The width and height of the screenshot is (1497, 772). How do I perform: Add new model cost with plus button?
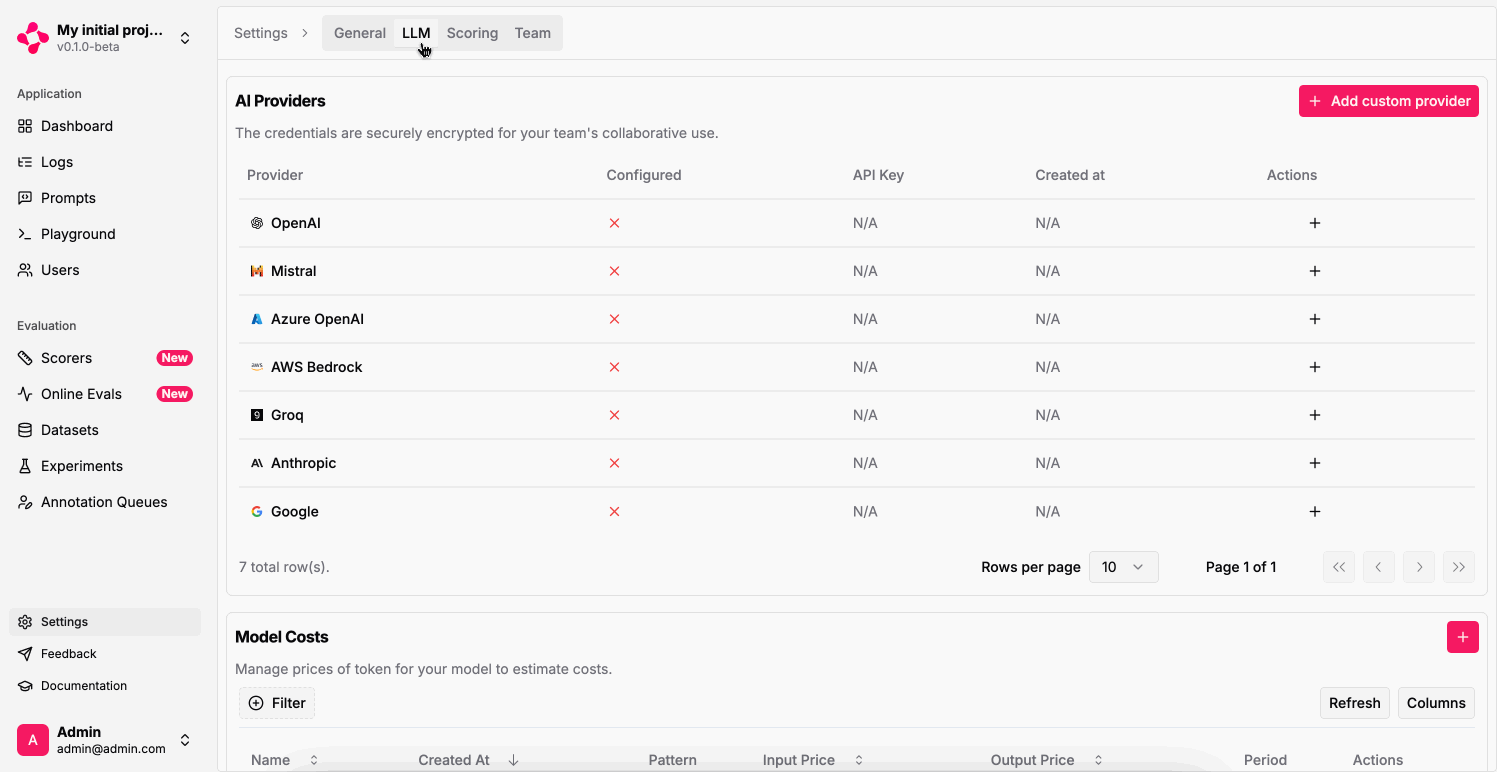coord(1463,637)
